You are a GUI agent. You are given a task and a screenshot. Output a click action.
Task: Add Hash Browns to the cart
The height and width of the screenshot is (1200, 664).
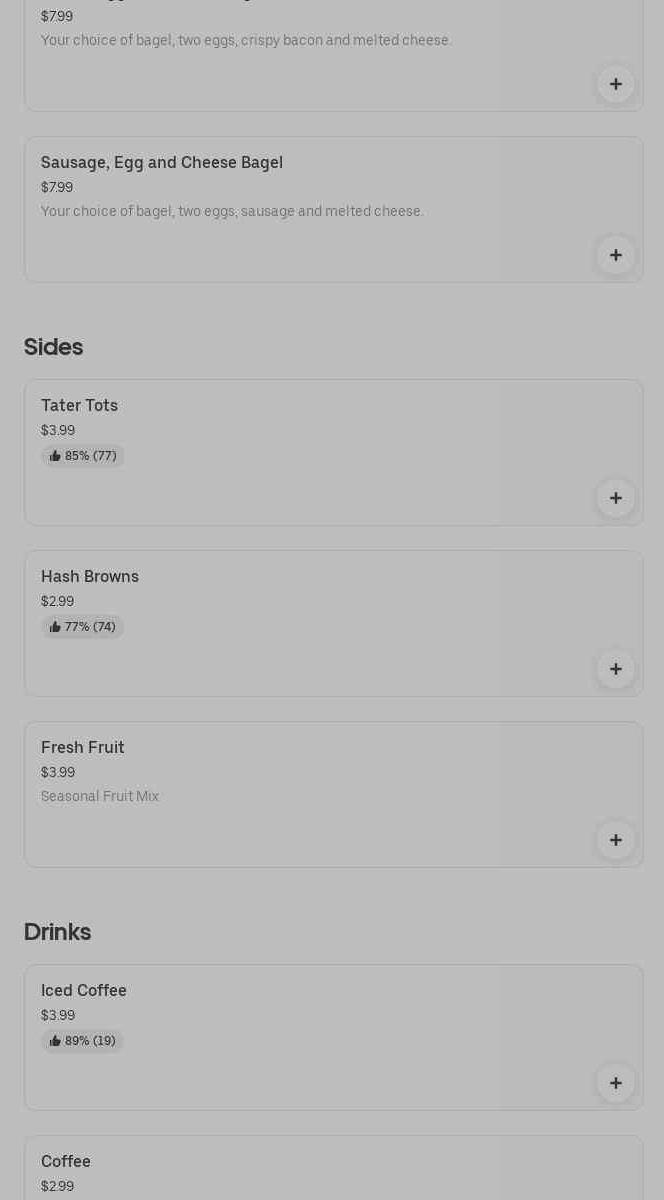coord(615,669)
